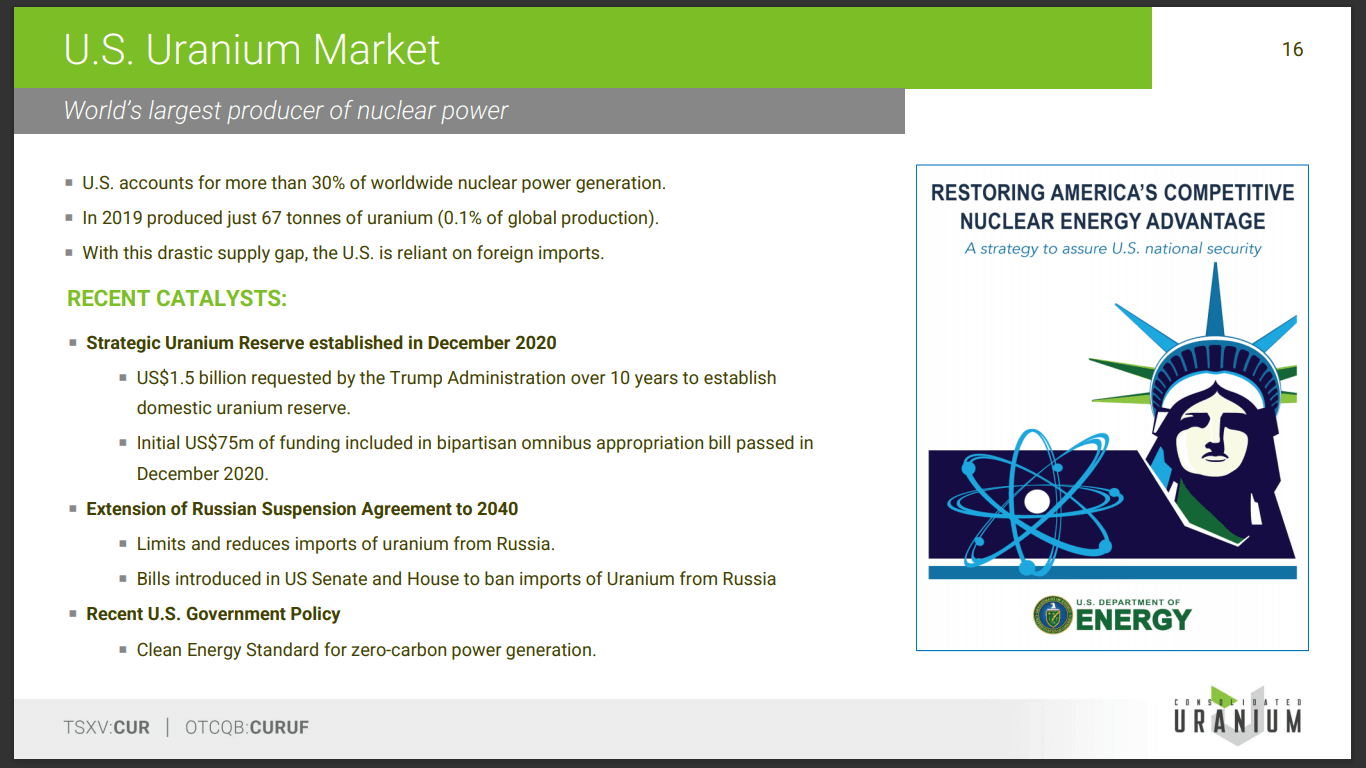Click the bullet about reliance on foreign imports

pos(343,253)
